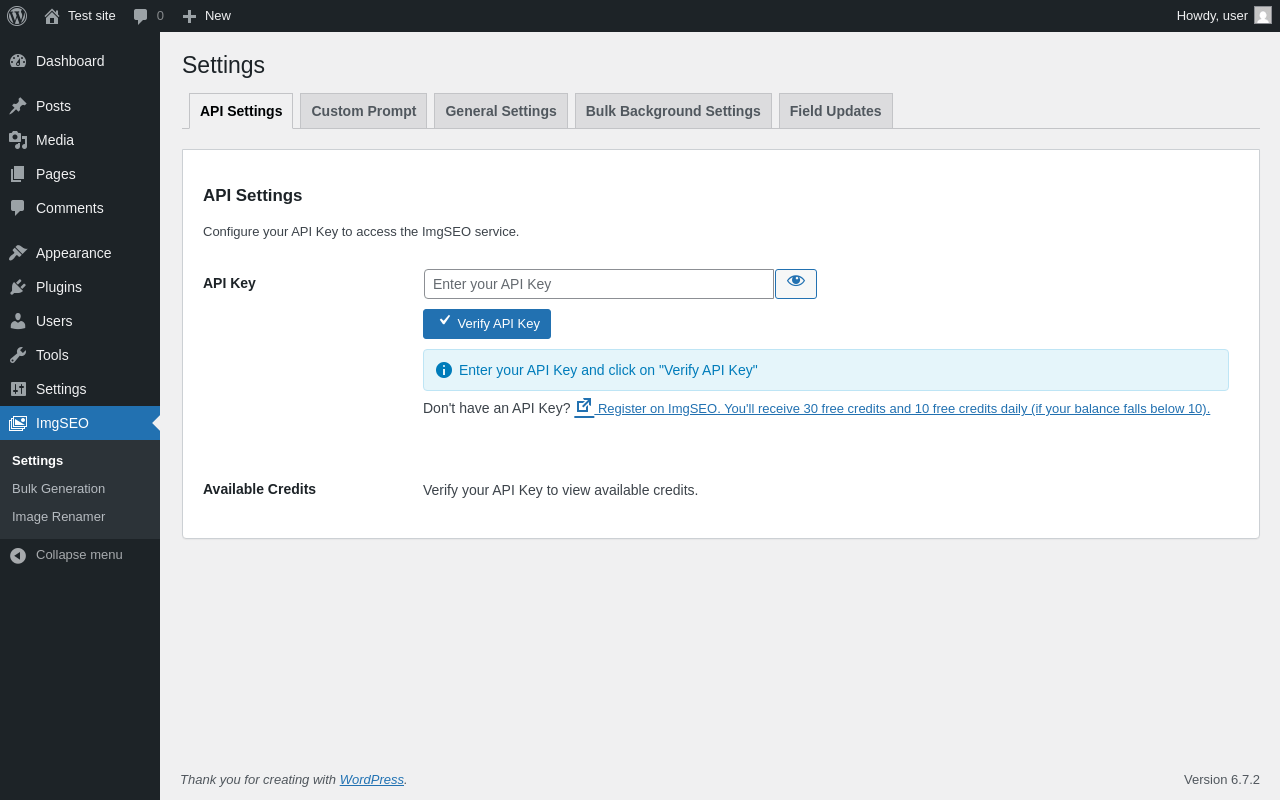1280x800 pixels.
Task: Click the API Key field label
Action: tap(229, 283)
